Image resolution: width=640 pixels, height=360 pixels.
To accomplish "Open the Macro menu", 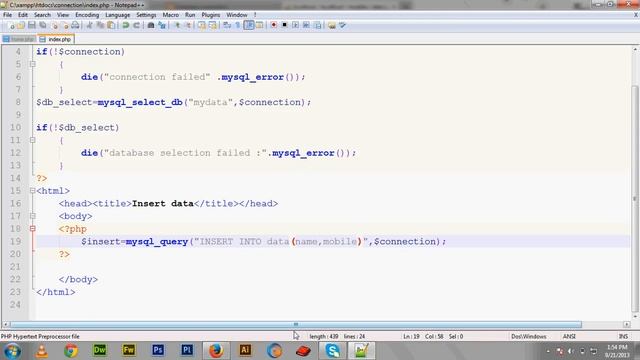I will [x=171, y=15].
